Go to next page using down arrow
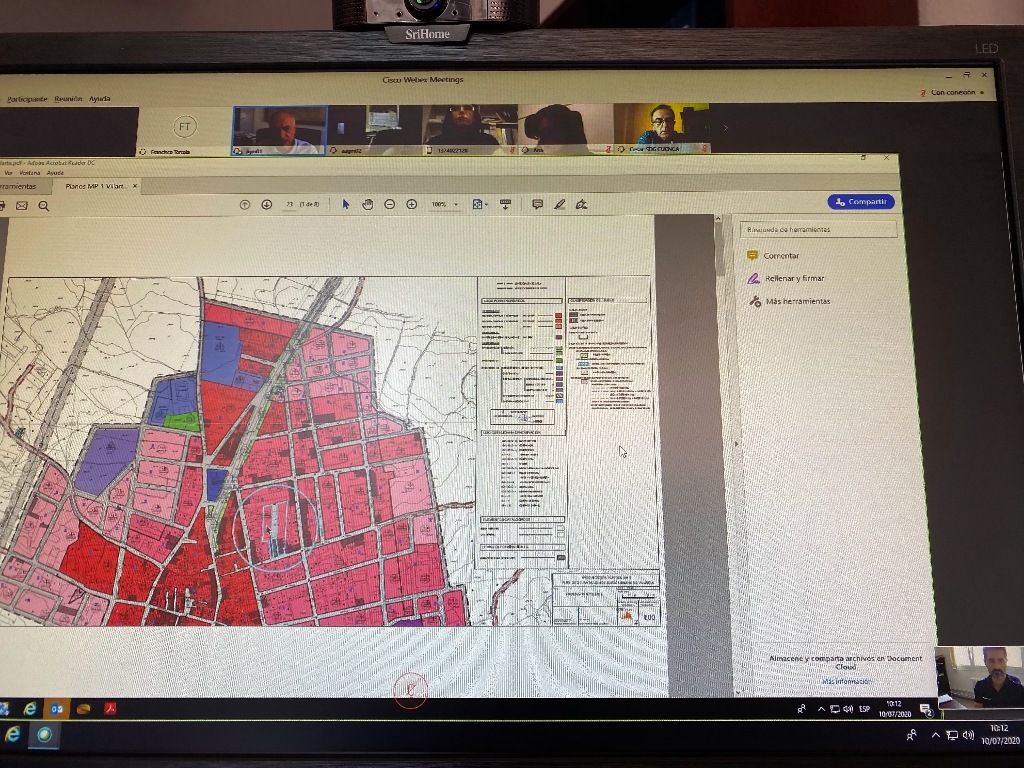1024x768 pixels. (267, 204)
